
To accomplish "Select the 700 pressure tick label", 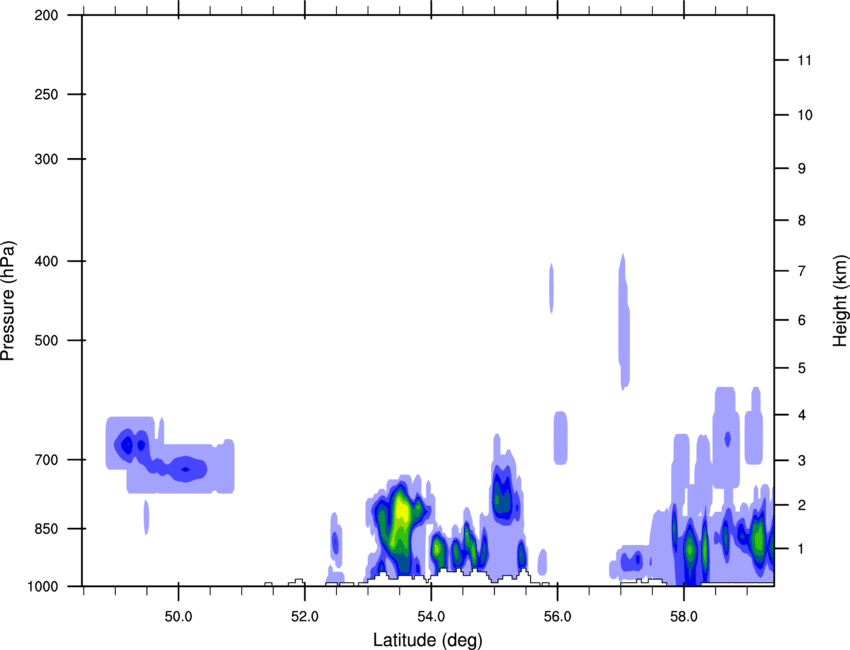I will pyautogui.click(x=46, y=460).
